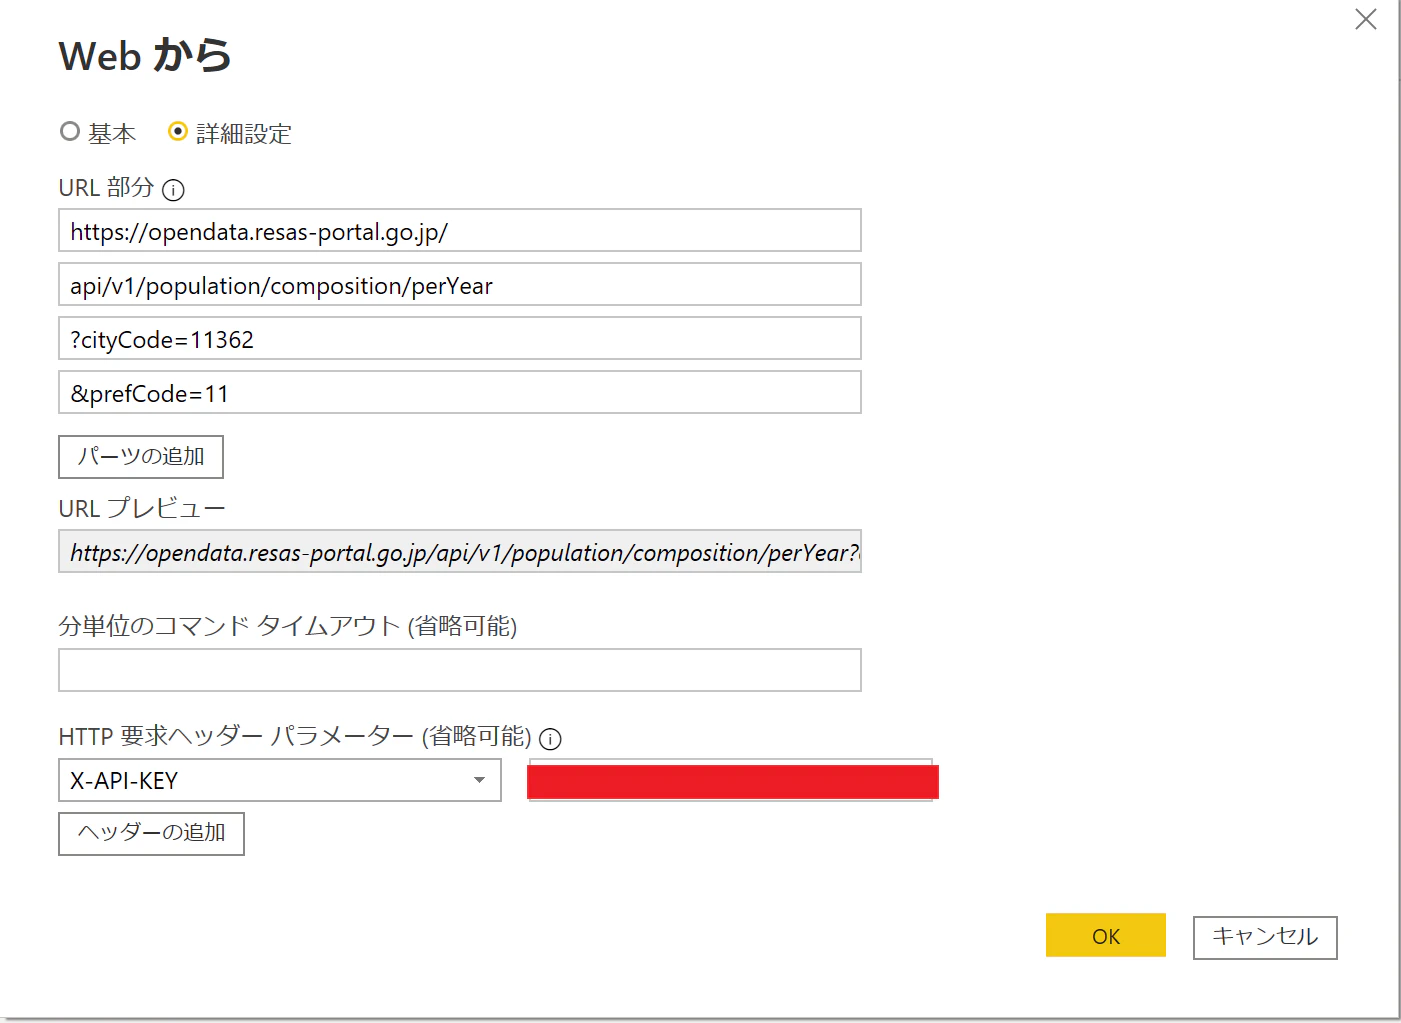The image size is (1401, 1023).
Task: Click the https://opendata.resas-portal.go.jp/ URL field
Action: (460, 231)
